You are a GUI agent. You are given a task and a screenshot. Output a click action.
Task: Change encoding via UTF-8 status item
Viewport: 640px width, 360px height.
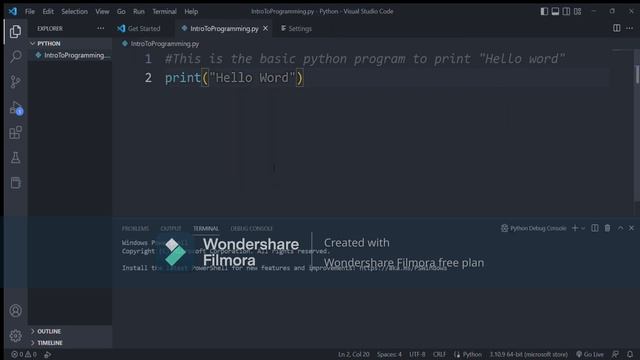pos(417,354)
